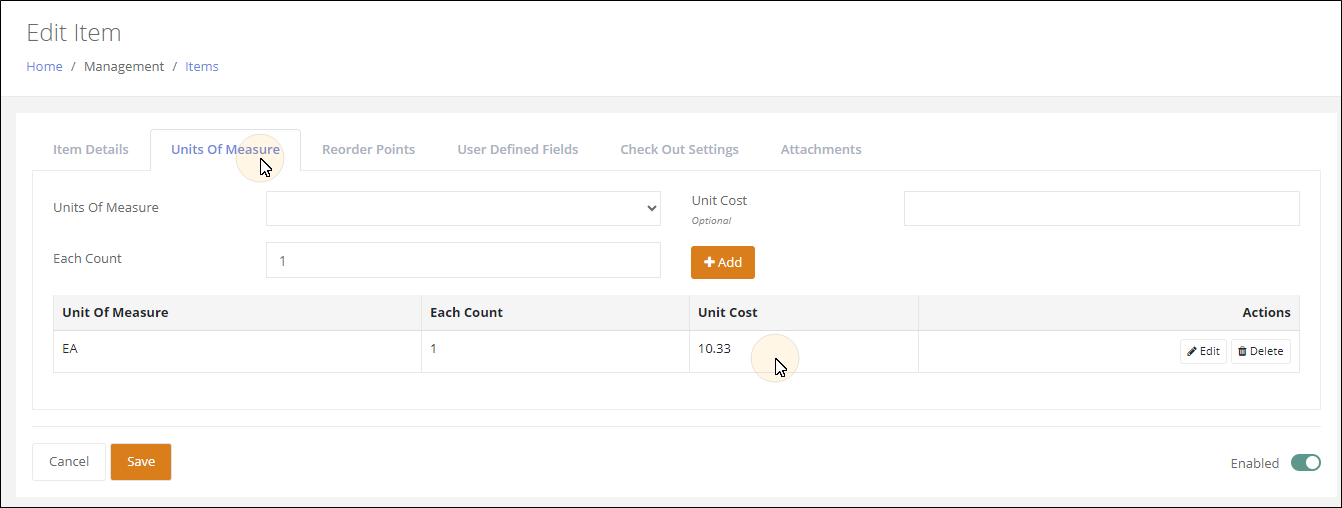The image size is (1342, 508).
Task: Go to the Check Out Settings tab
Action: pos(679,149)
